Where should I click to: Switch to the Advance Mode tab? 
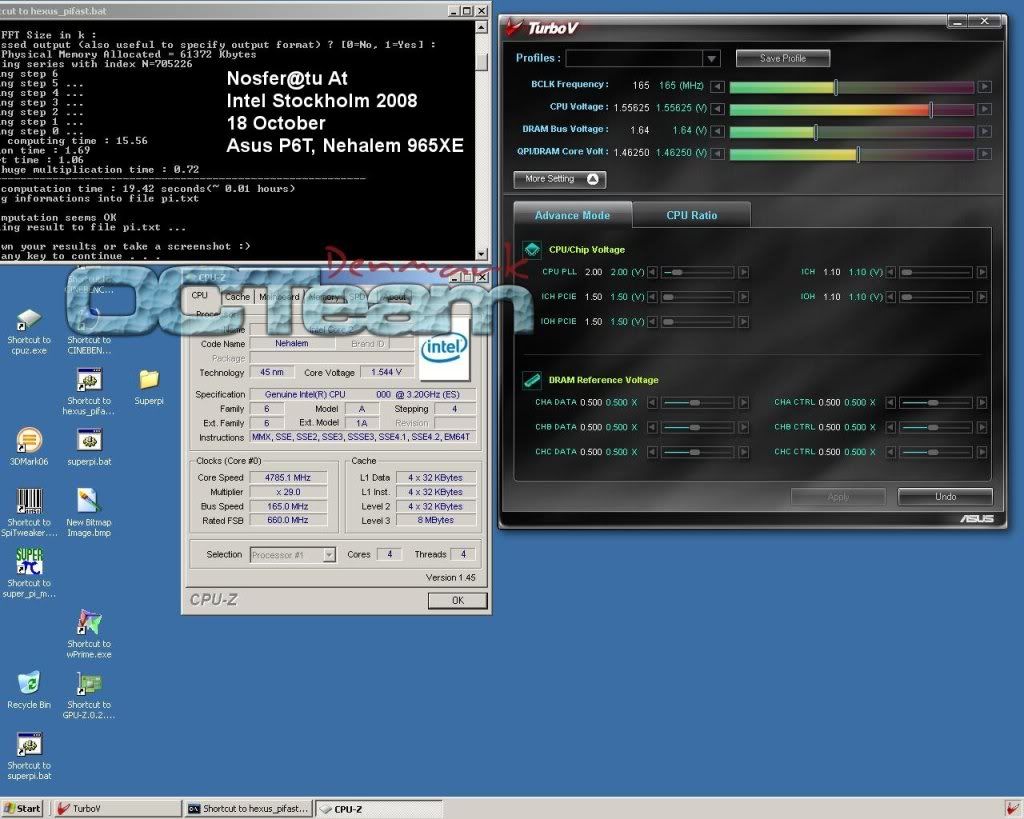[x=573, y=215]
